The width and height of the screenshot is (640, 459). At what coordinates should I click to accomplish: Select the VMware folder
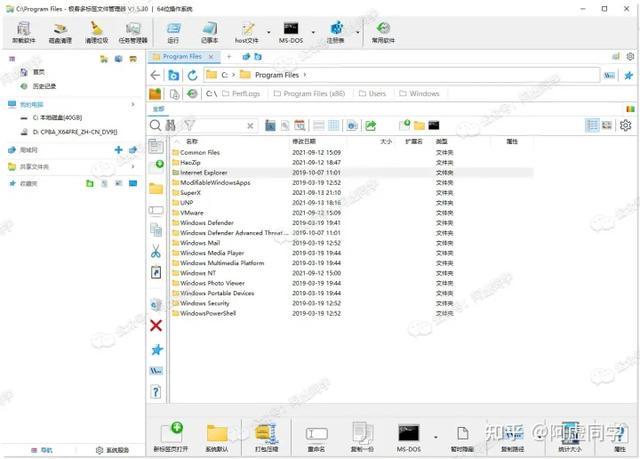pyautogui.click(x=191, y=213)
